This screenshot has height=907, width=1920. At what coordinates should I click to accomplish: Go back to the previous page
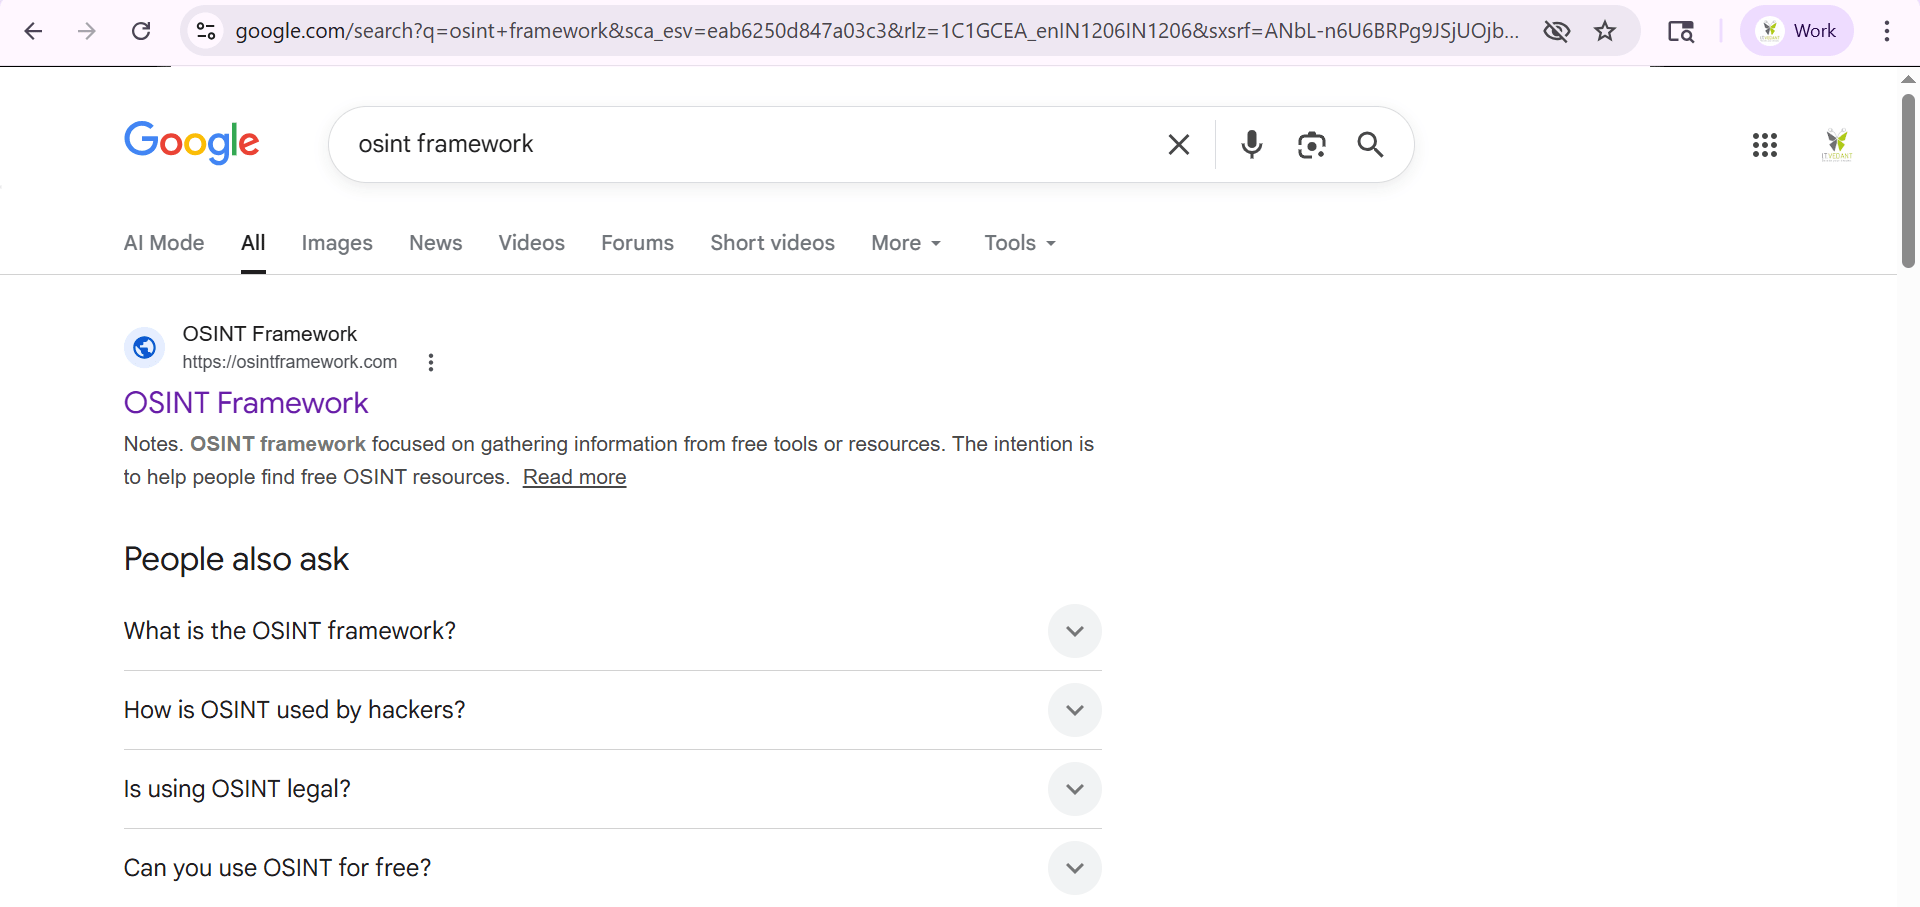(33, 31)
